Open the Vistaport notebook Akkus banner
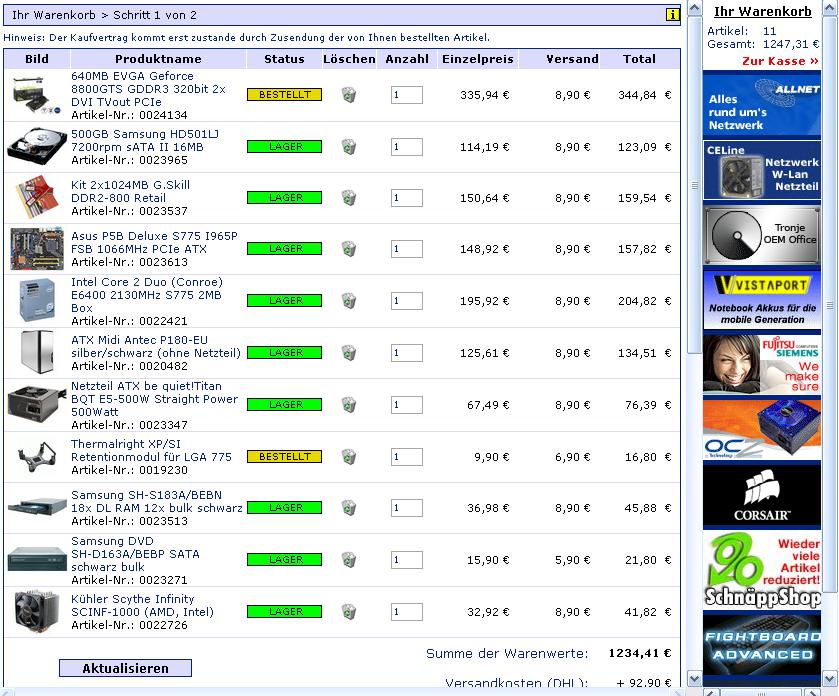 pyautogui.click(x=762, y=300)
